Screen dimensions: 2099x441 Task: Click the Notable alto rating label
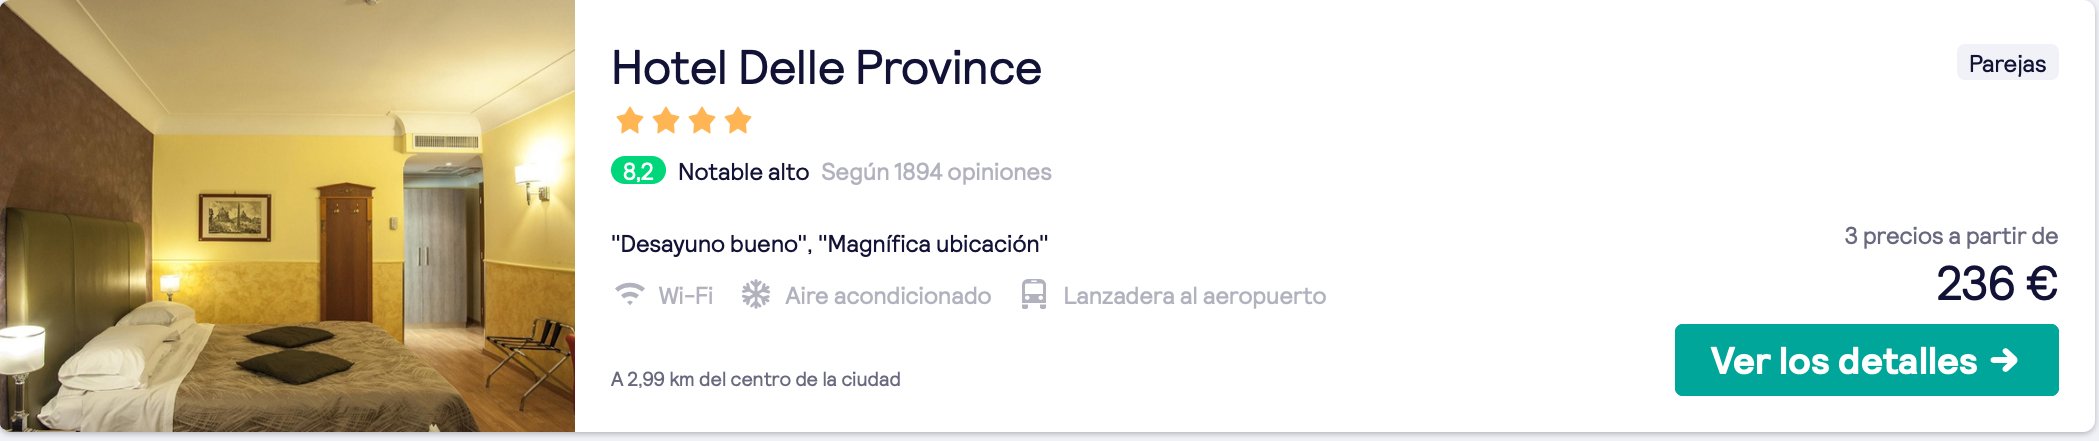(x=743, y=172)
